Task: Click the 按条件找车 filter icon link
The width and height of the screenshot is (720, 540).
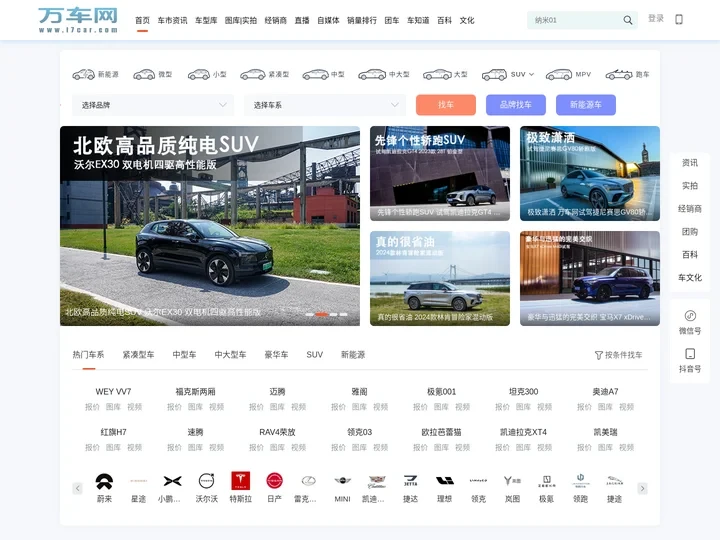Action: coord(618,355)
